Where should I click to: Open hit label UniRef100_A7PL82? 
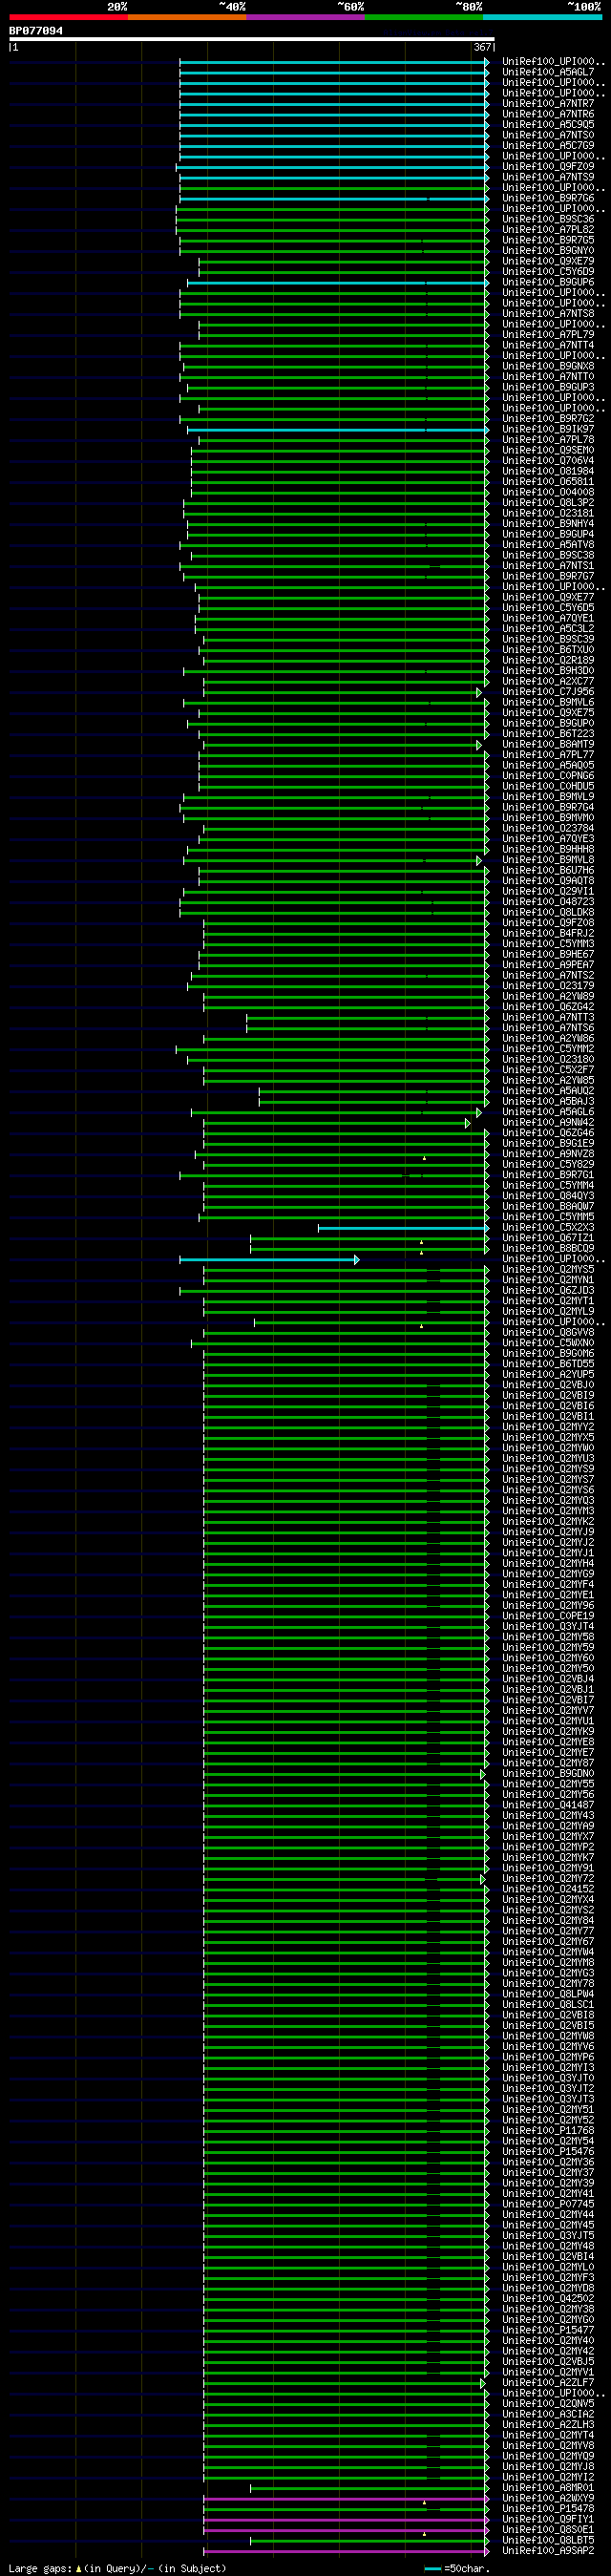click(548, 230)
